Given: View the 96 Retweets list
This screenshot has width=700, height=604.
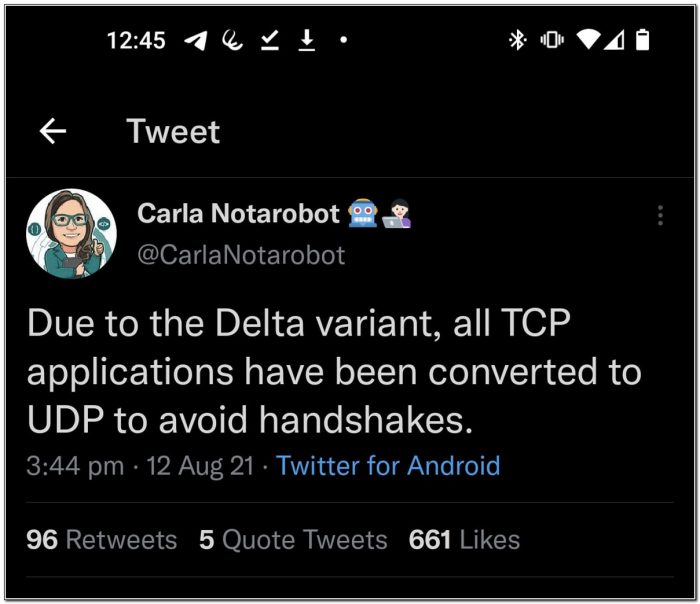Looking at the screenshot, I should tap(101, 540).
